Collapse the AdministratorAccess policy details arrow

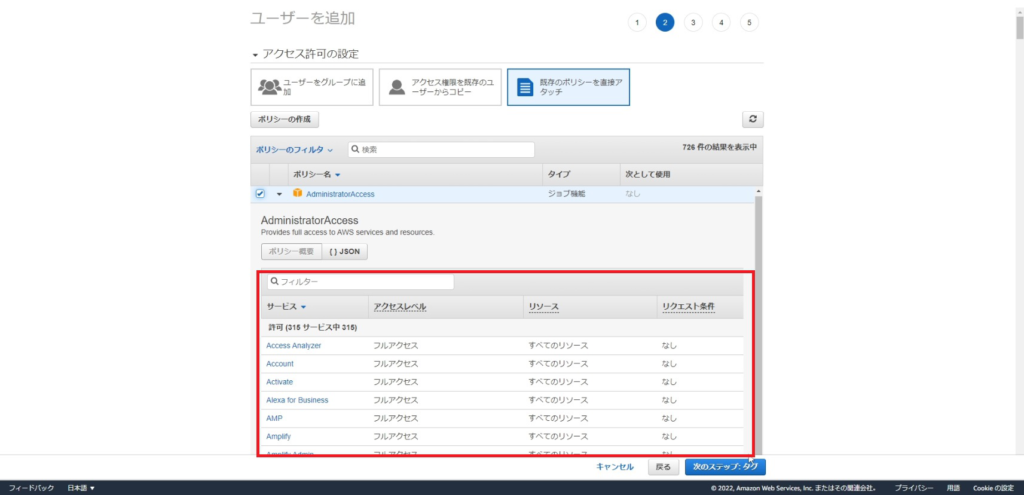(x=279, y=194)
